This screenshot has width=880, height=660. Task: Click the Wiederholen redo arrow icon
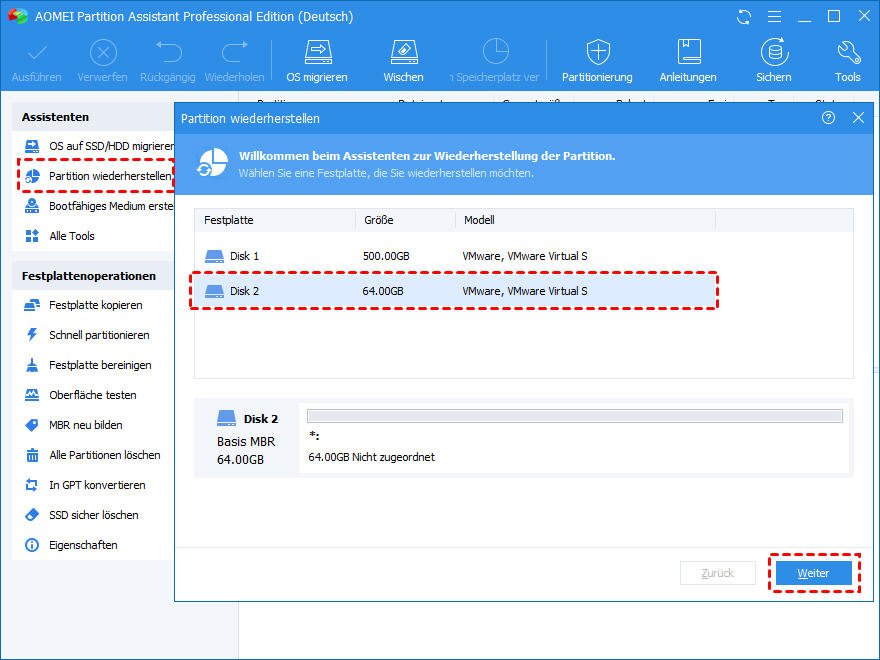coord(235,52)
